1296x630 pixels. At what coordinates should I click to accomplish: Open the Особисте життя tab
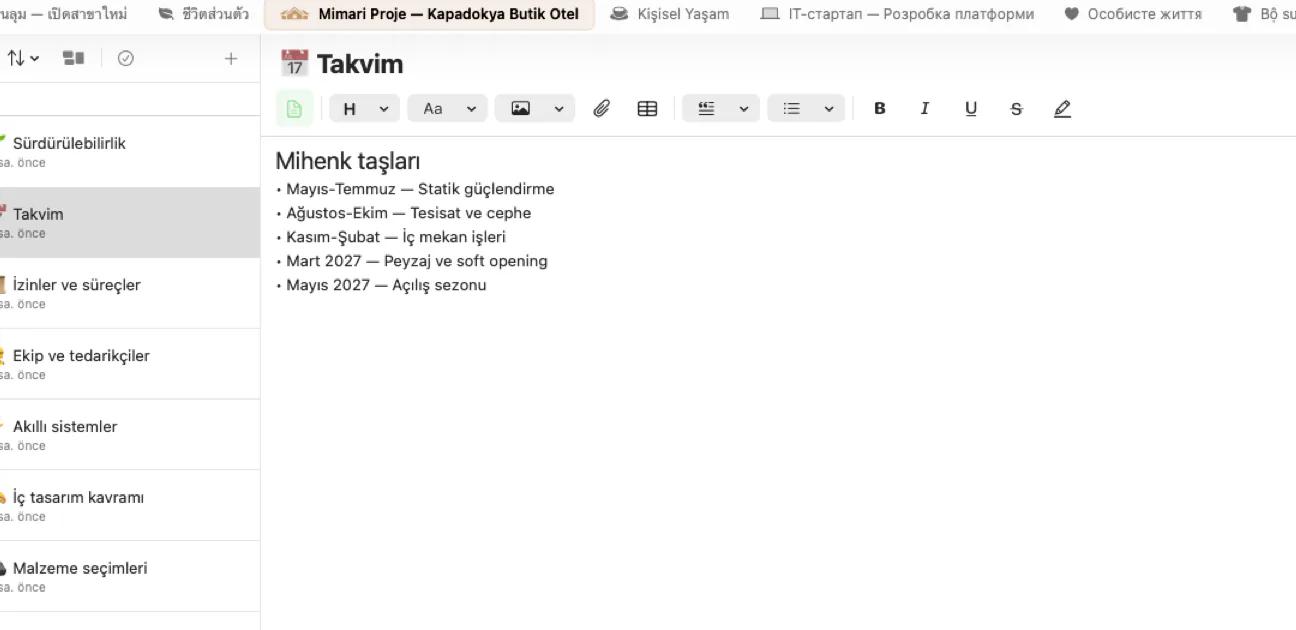1134,14
